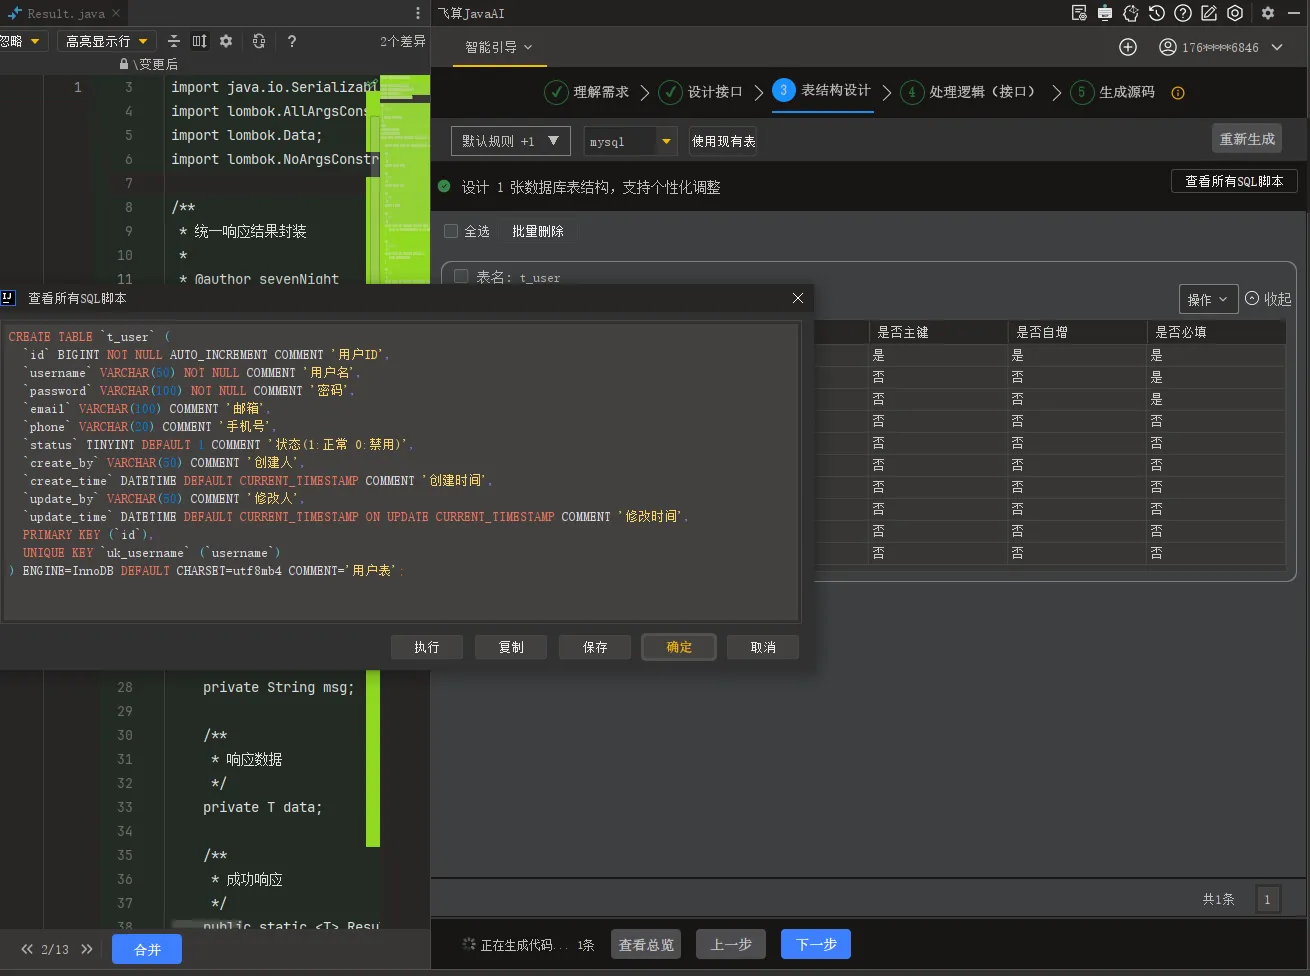This screenshot has width=1310, height=976.
Task: Select step 5 生成源码
Action: pos(1112,92)
